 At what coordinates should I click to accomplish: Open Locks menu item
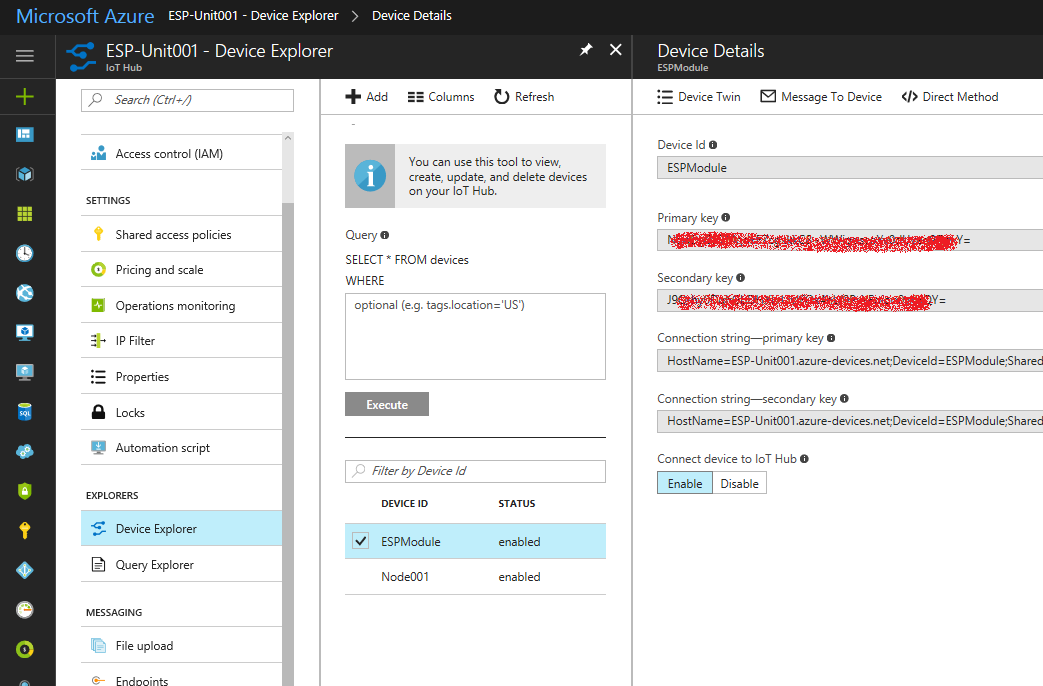click(181, 413)
